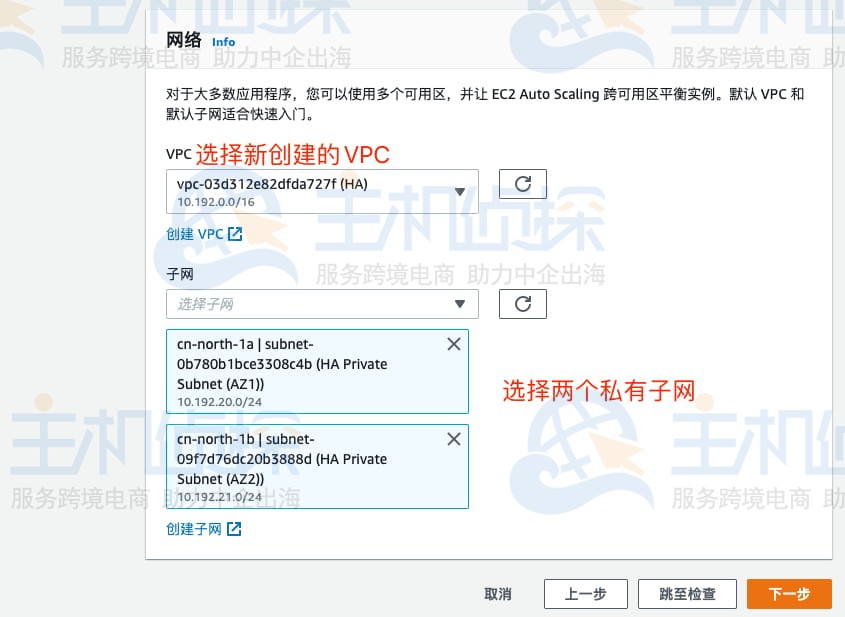The width and height of the screenshot is (845, 617).
Task: Cancel with the 取消 button
Action: click(x=497, y=593)
